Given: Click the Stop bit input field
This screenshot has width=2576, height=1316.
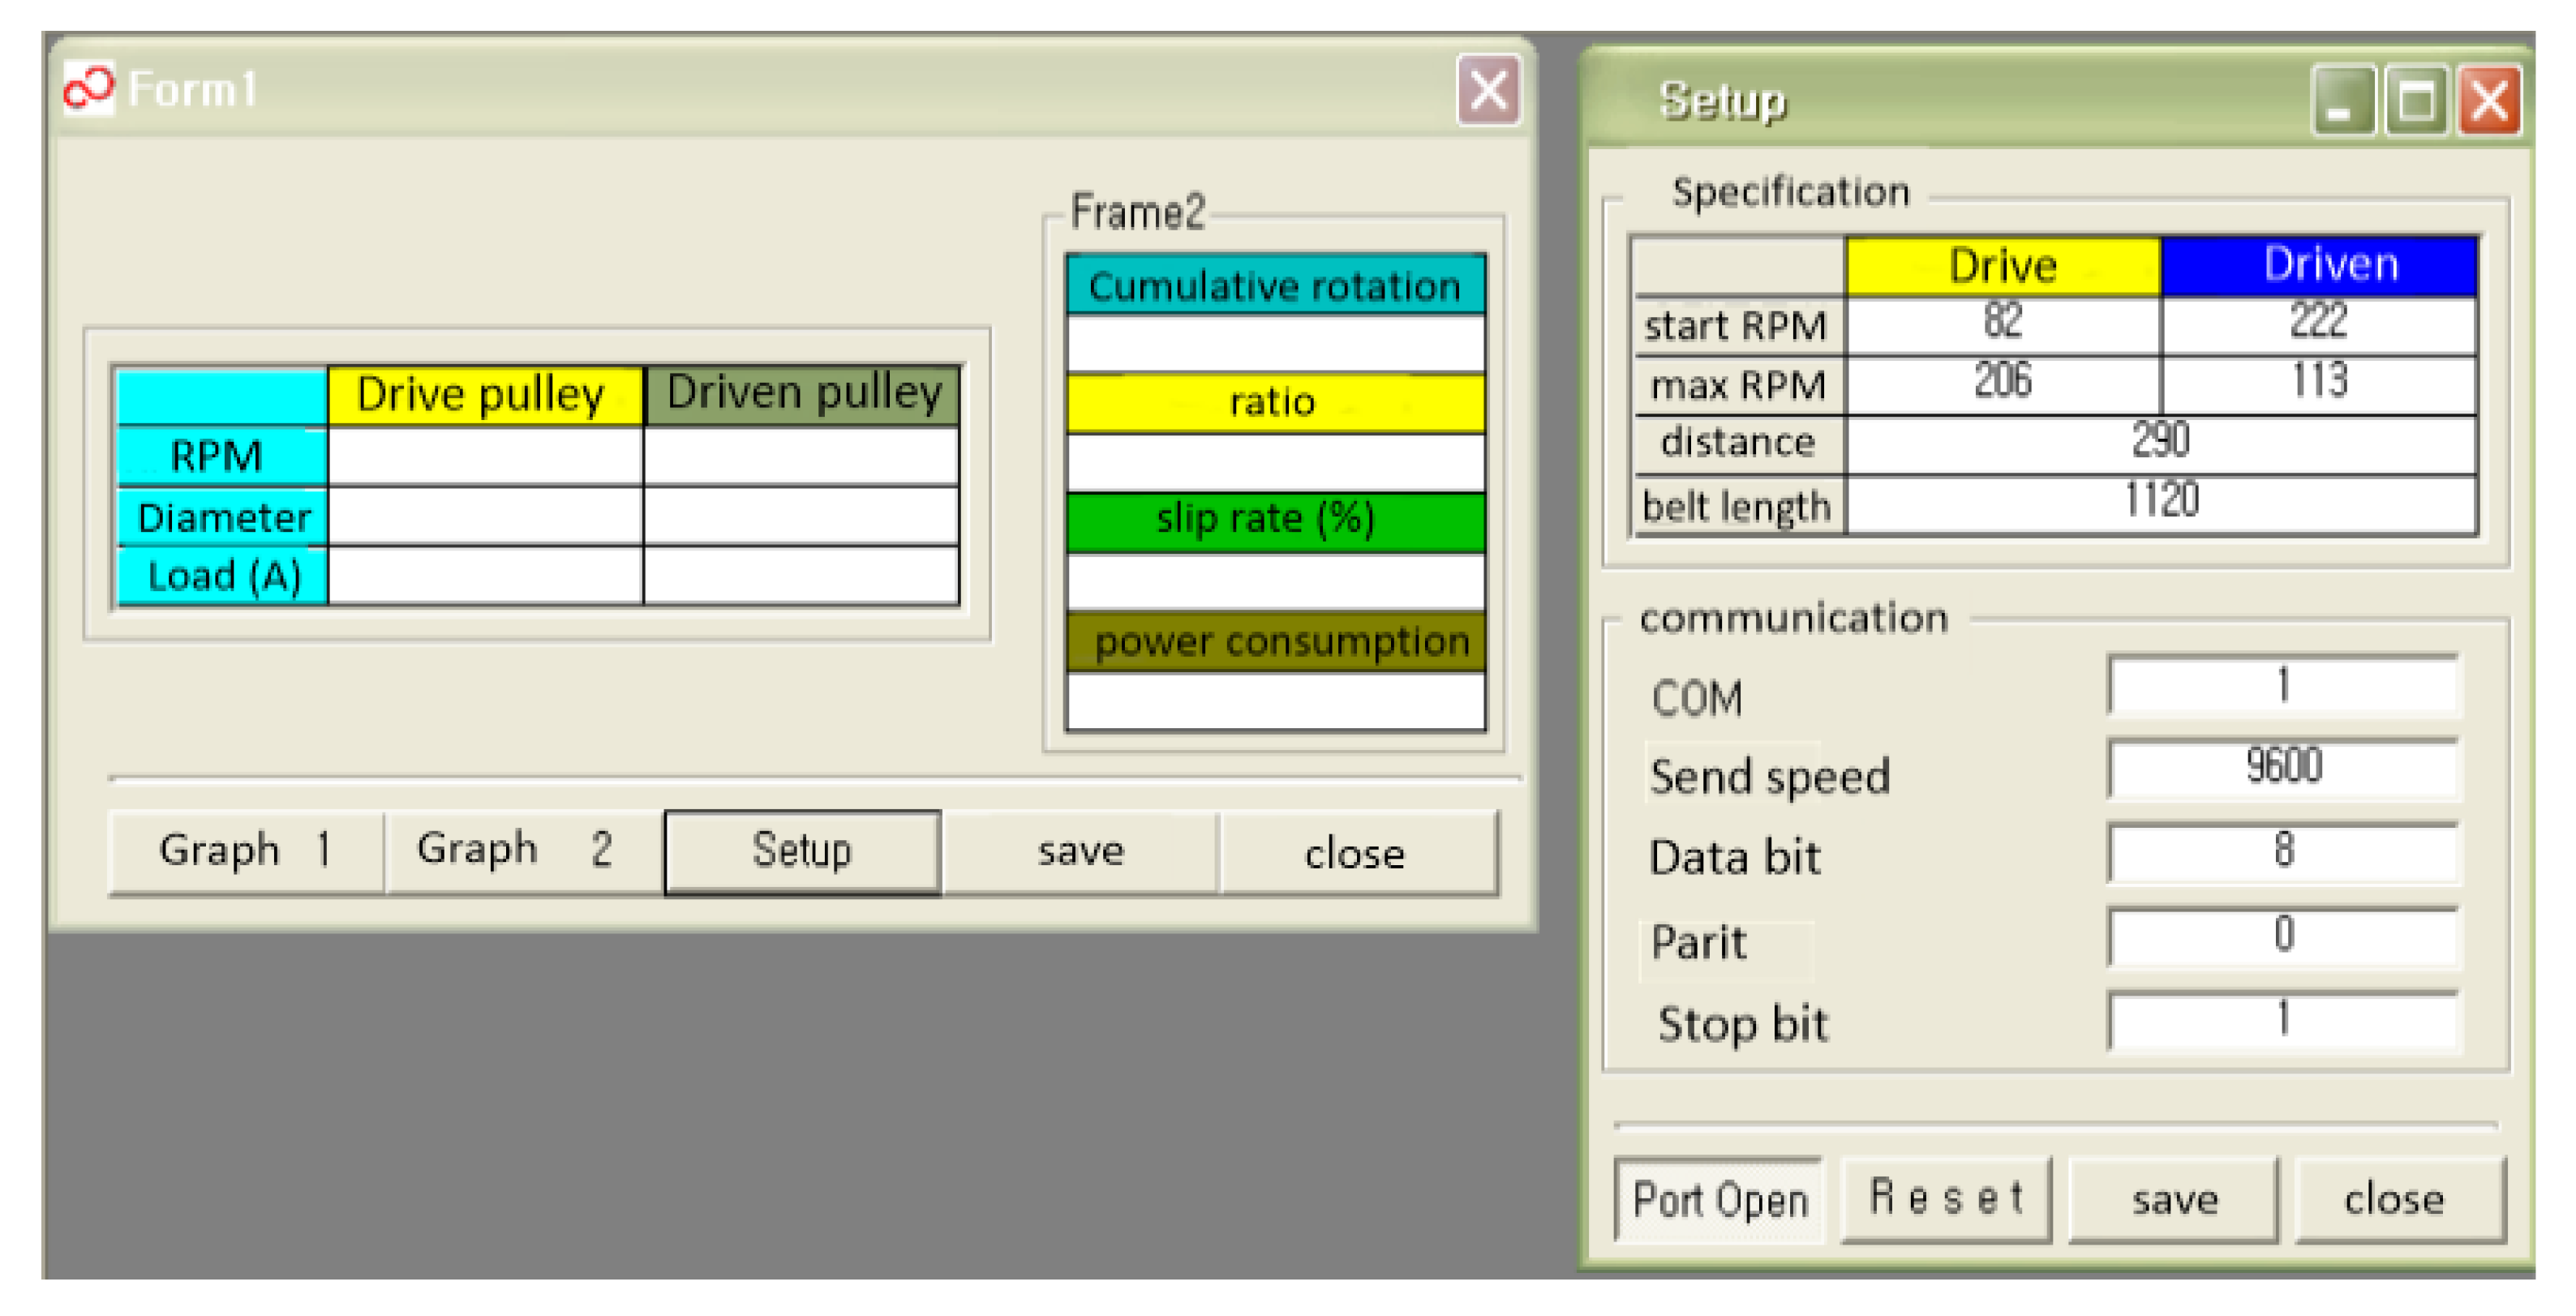Looking at the screenshot, I should coord(2282,1020).
